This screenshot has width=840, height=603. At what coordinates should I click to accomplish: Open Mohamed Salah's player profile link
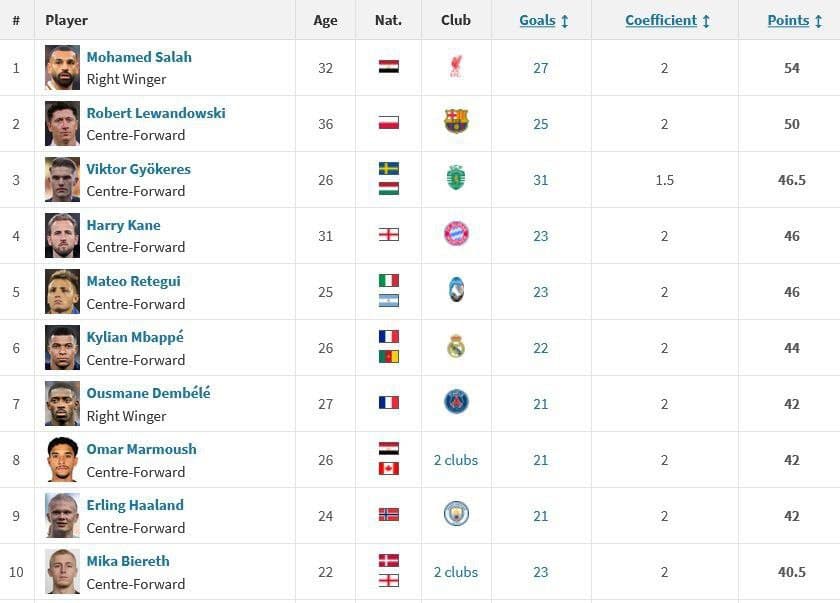click(139, 57)
